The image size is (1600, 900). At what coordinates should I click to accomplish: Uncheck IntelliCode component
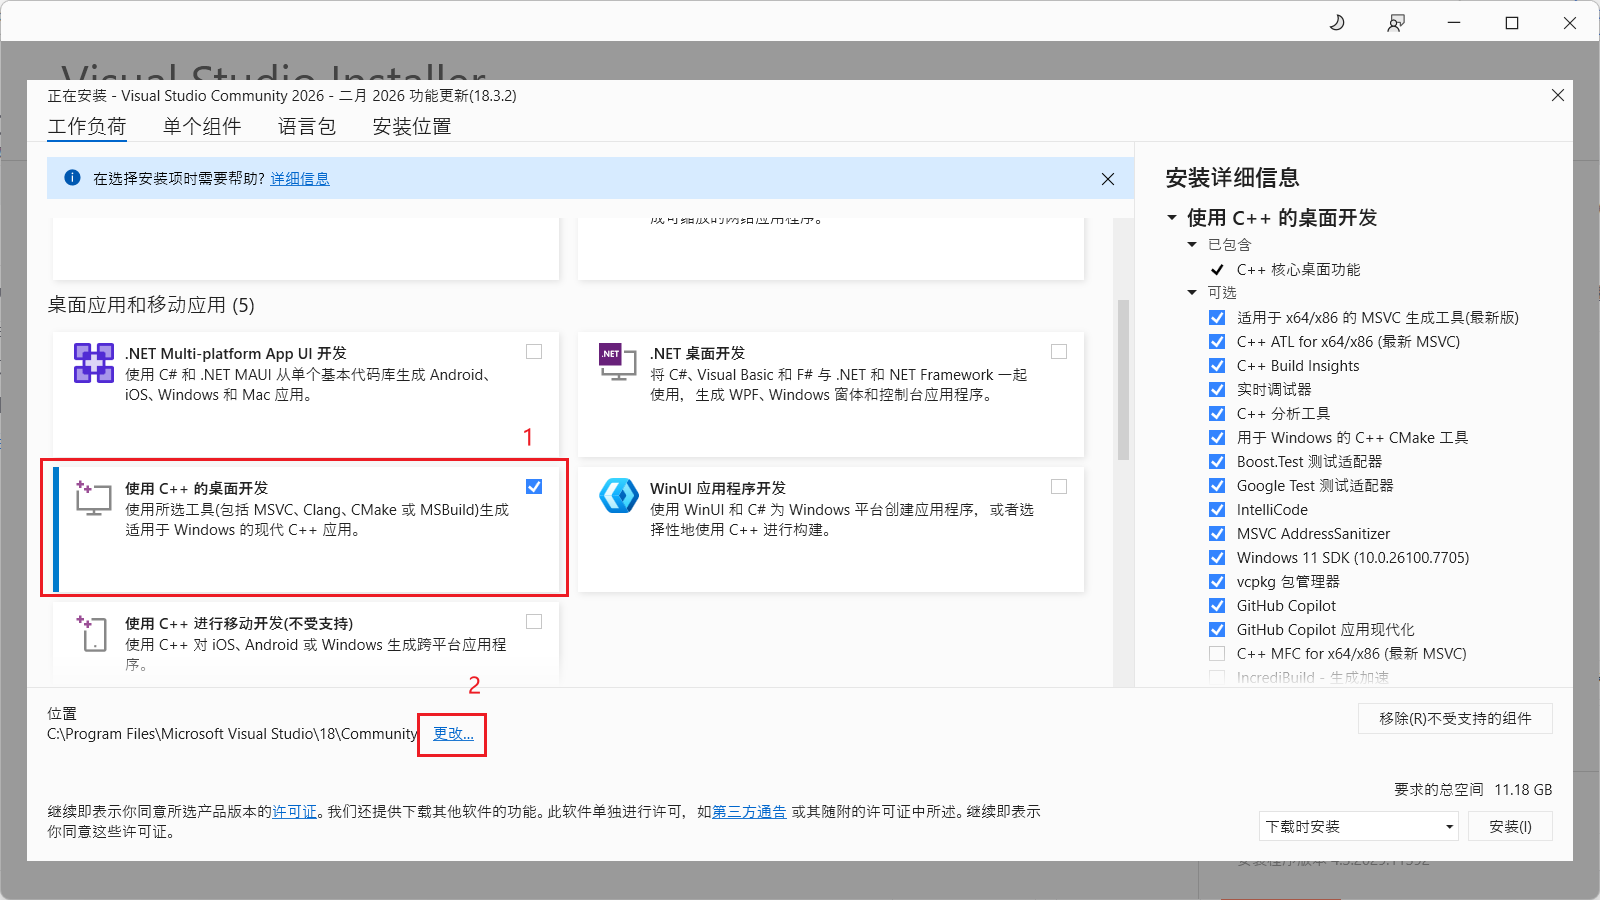point(1217,510)
